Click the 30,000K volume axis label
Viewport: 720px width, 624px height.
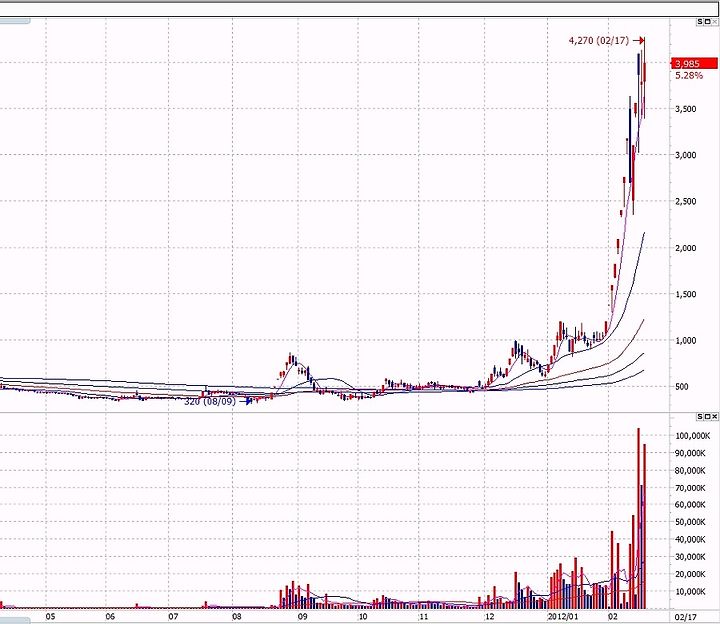(x=690, y=557)
